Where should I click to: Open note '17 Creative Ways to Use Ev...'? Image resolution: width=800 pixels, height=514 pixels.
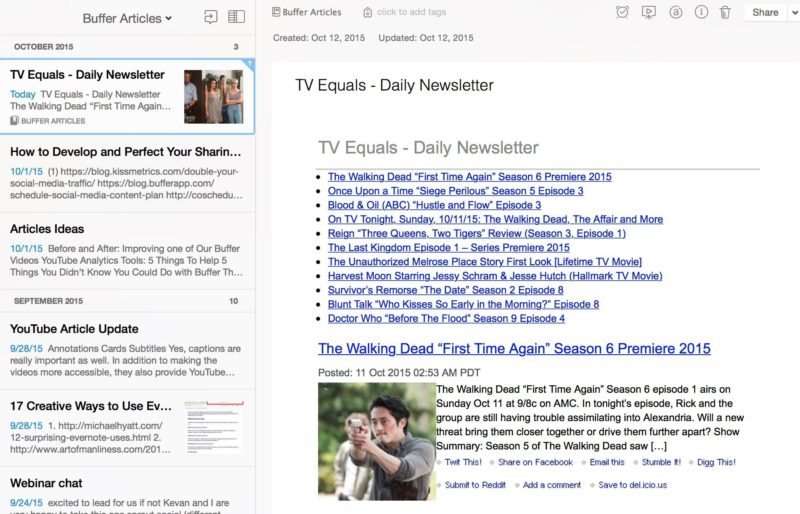128,428
